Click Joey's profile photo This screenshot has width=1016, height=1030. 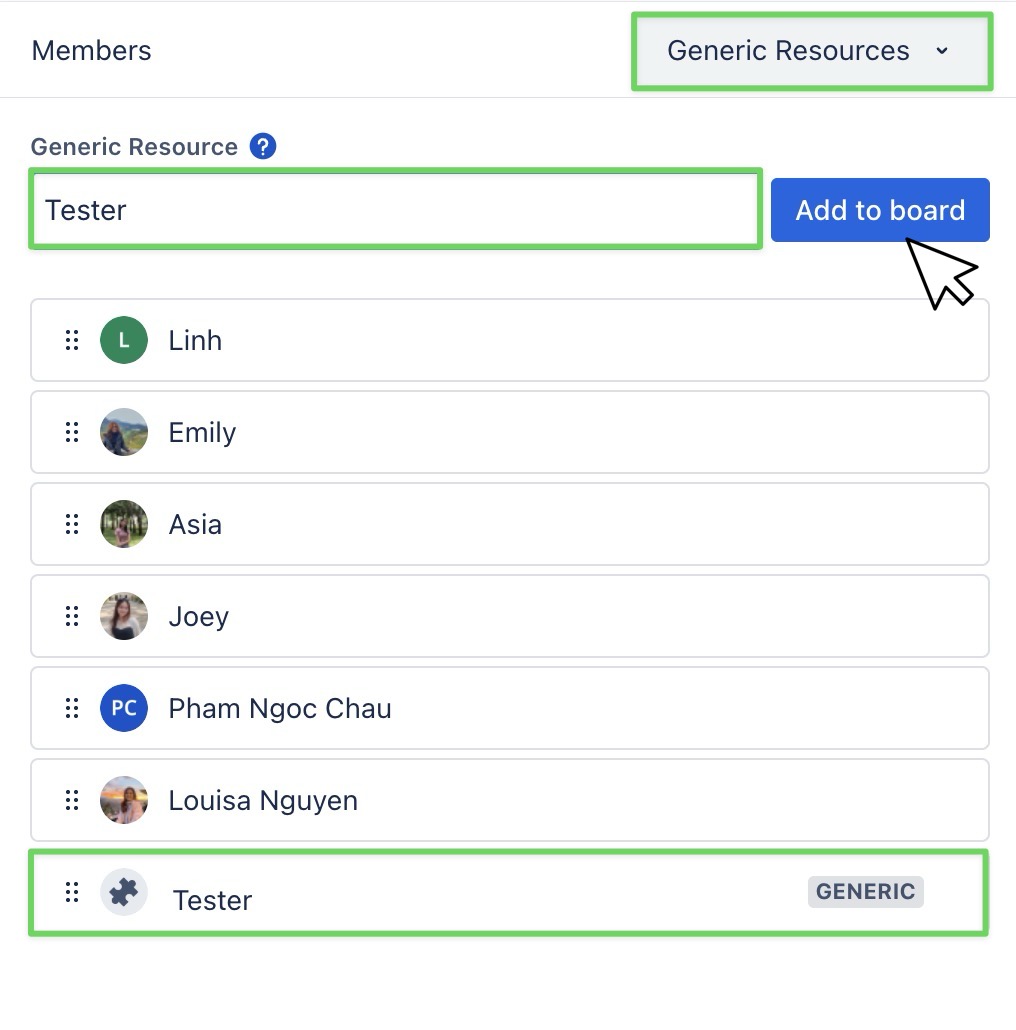coord(124,616)
